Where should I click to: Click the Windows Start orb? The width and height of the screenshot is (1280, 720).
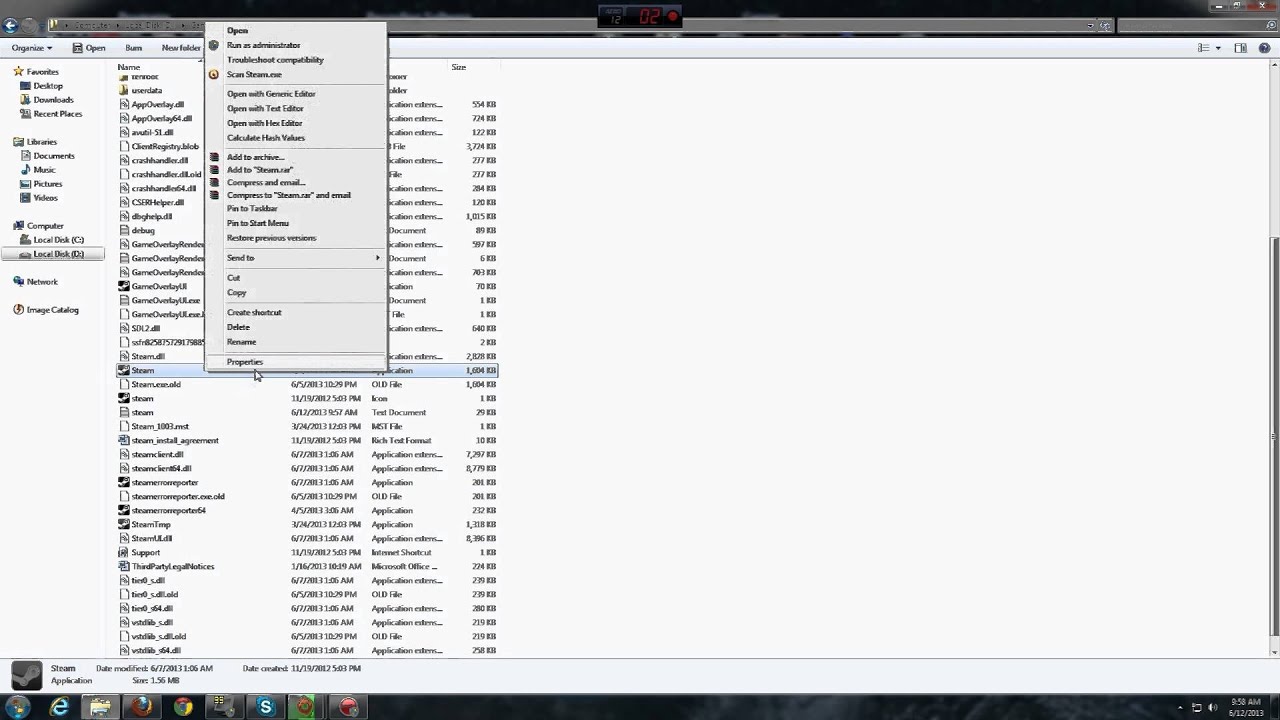[17, 707]
